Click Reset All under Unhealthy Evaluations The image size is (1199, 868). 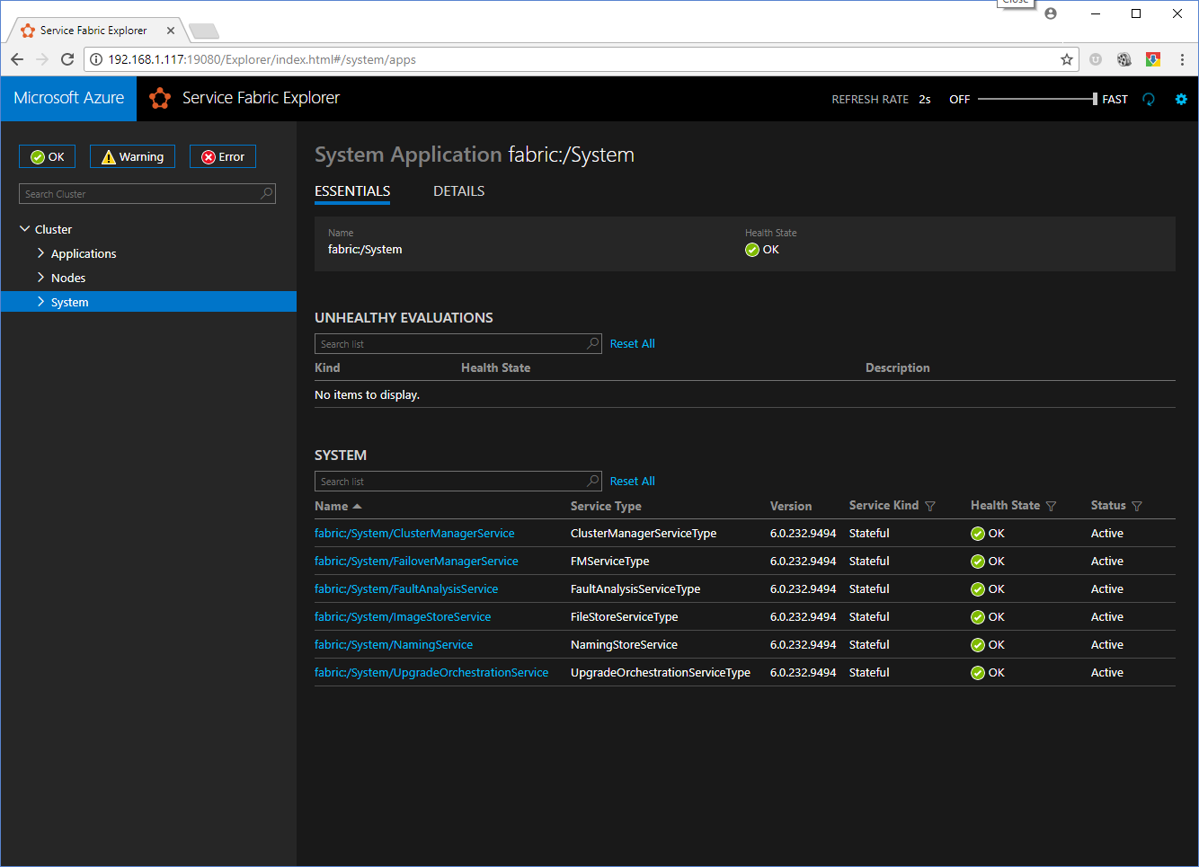[x=632, y=343]
